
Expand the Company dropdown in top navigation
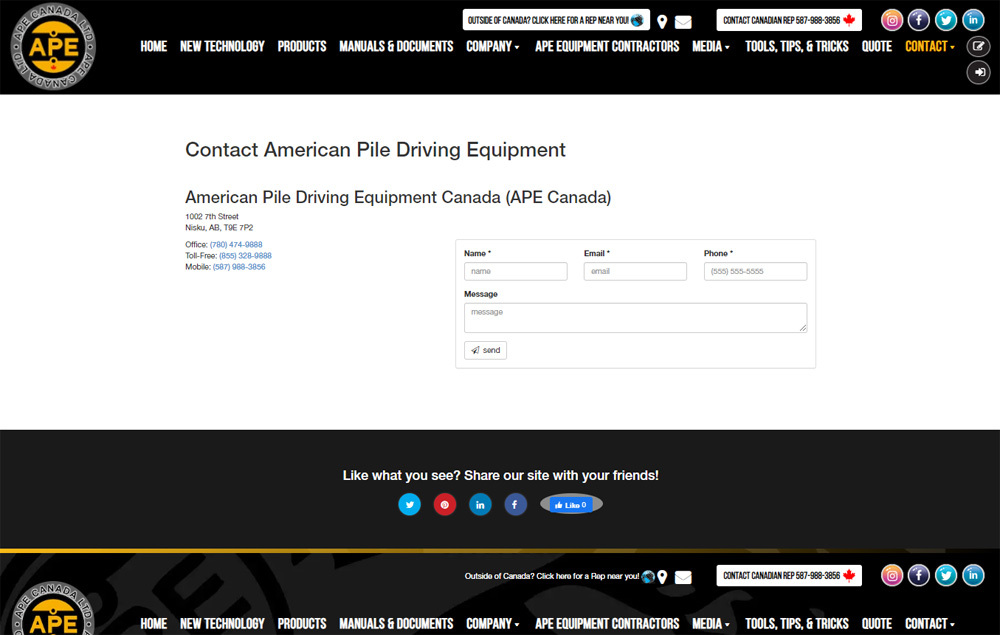click(493, 46)
